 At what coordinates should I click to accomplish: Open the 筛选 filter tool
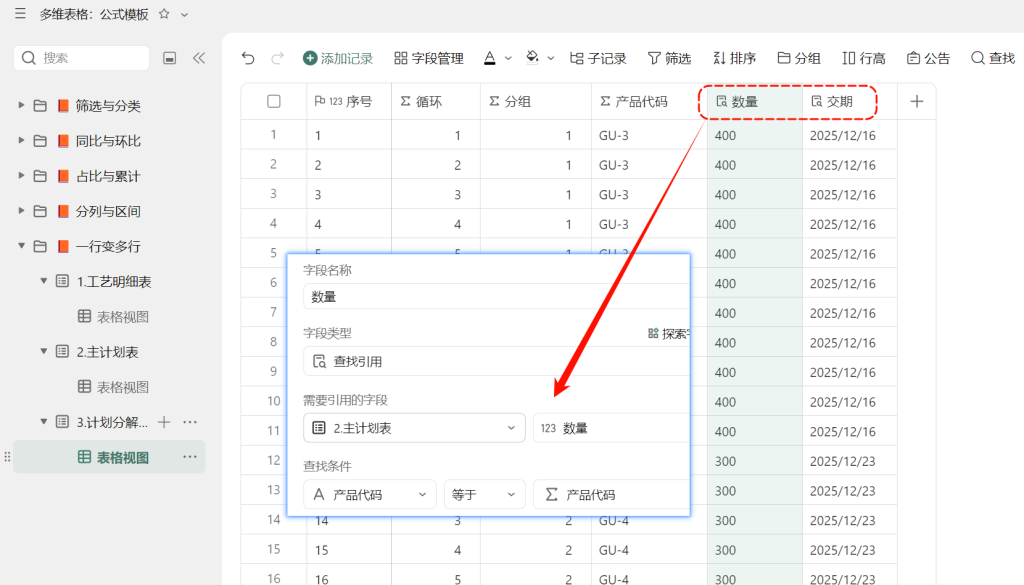(x=669, y=58)
